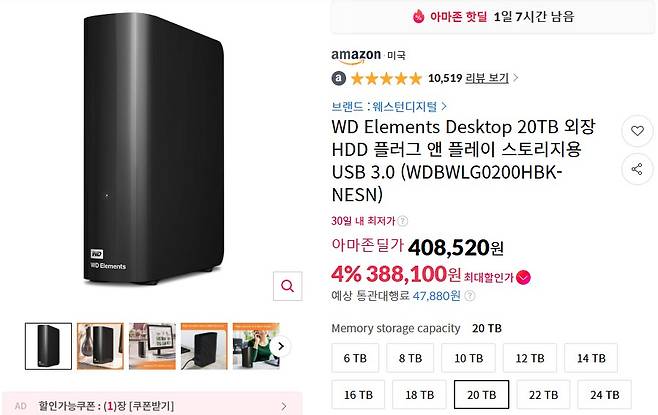
Task: Select the 24 TB capacity option
Action: tap(604, 394)
